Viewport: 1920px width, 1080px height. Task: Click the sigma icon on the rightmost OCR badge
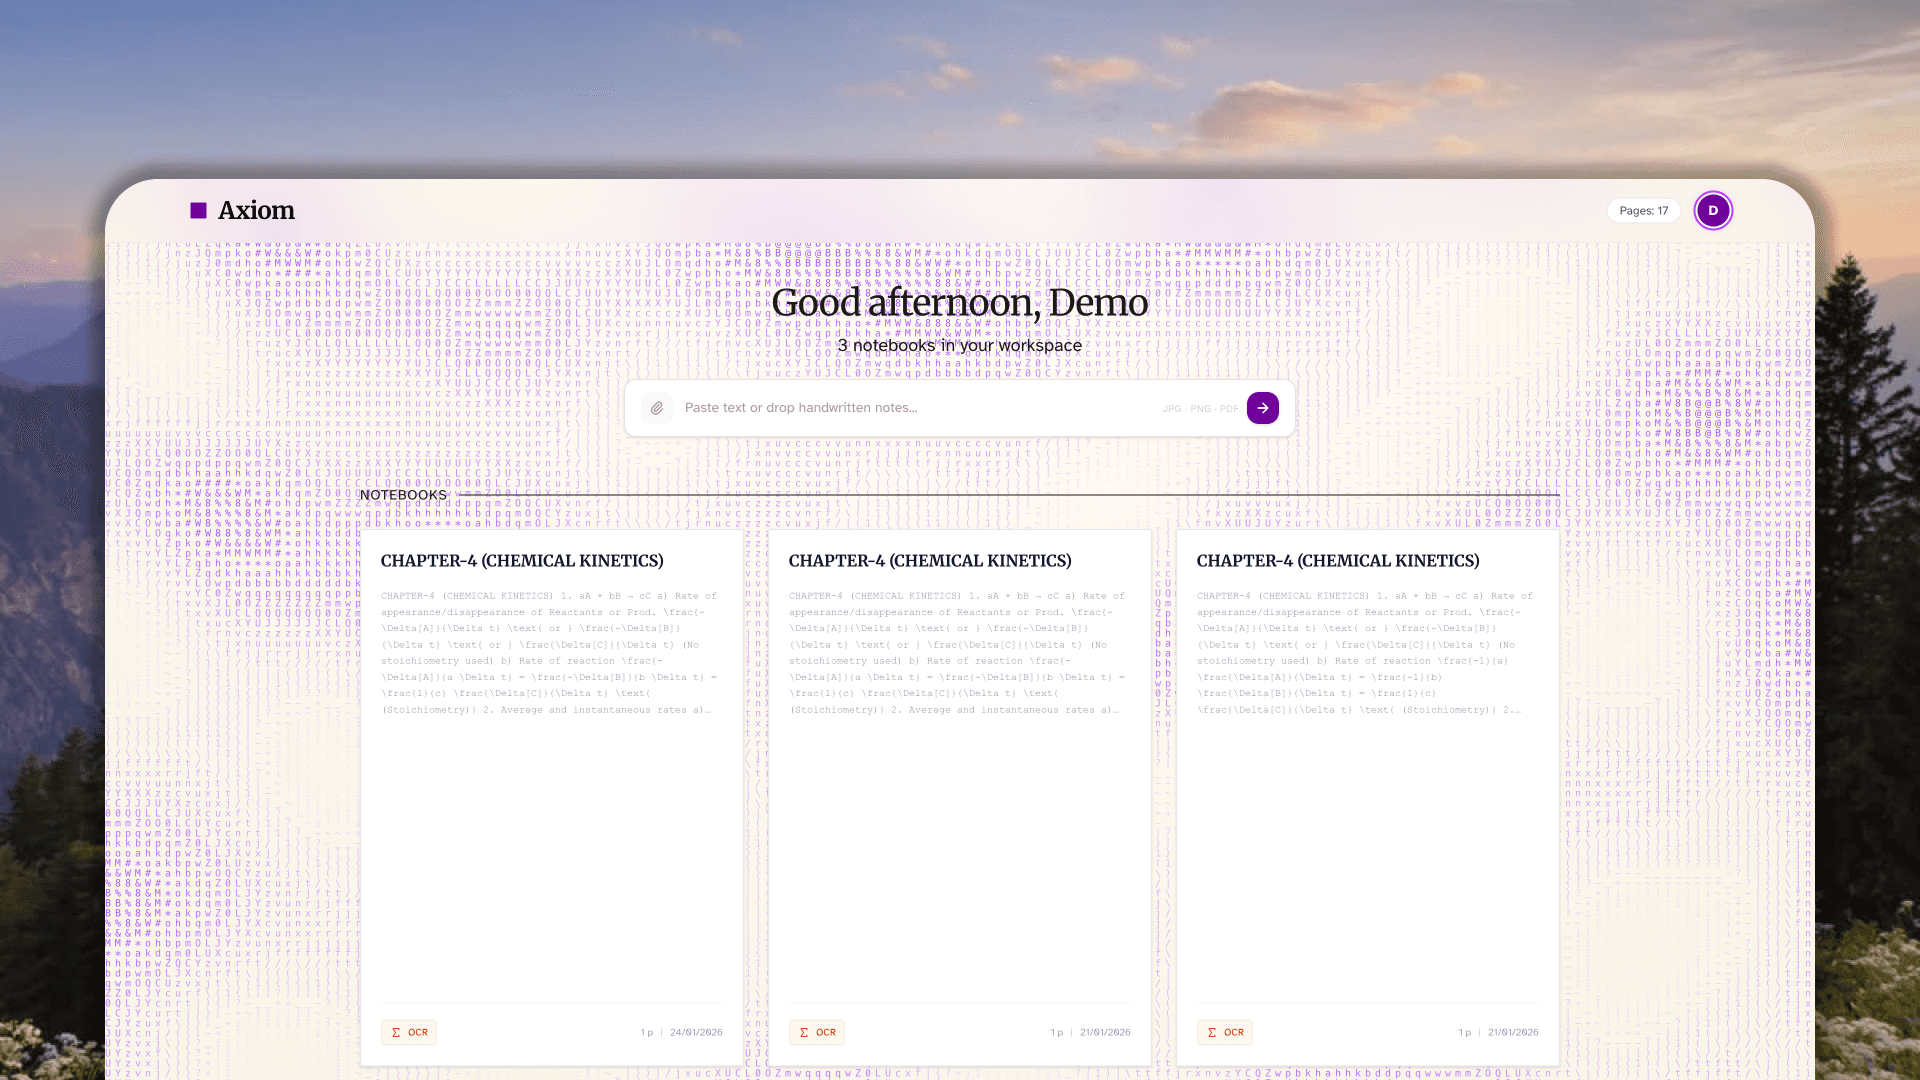1212,1032
